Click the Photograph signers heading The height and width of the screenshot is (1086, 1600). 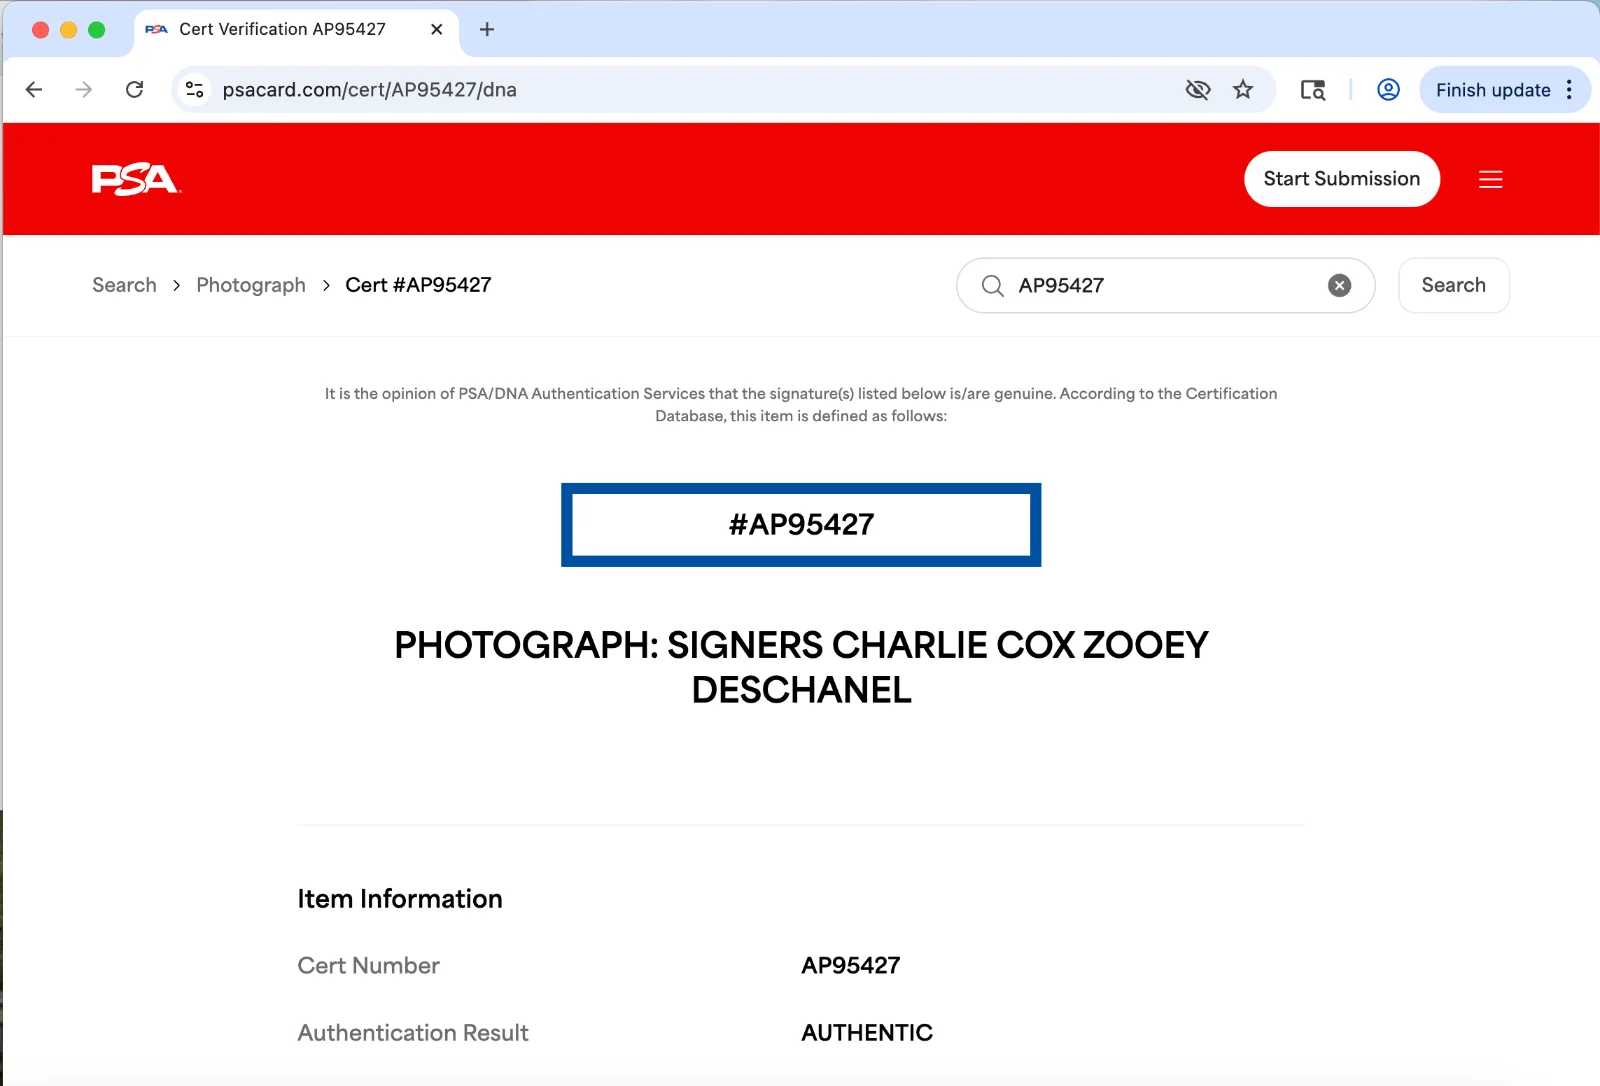point(801,667)
